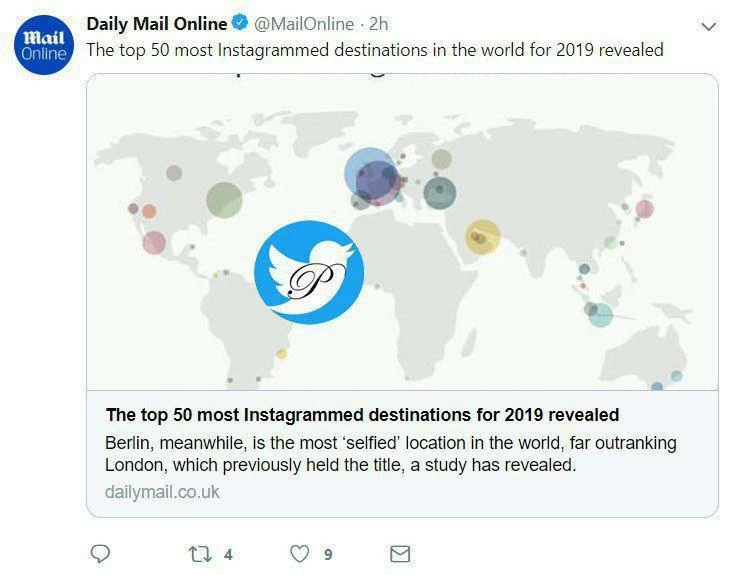Click the card headline about Instagrammed destinations
733x575 pixels.
pyautogui.click(x=362, y=414)
